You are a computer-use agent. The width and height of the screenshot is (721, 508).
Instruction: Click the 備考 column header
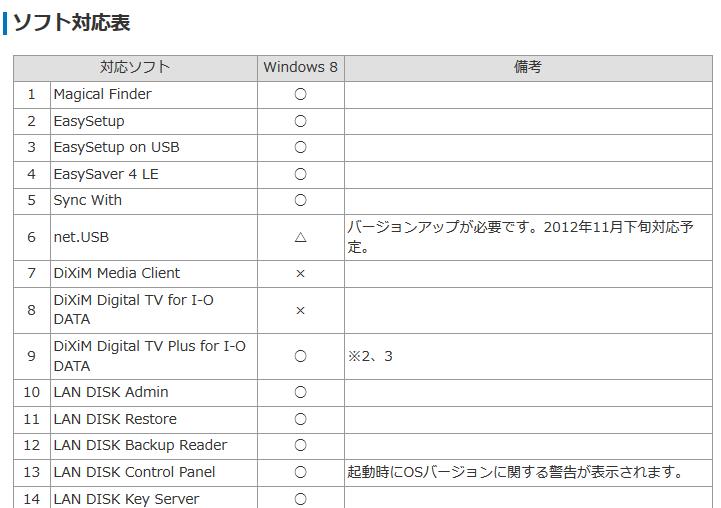coord(527,67)
